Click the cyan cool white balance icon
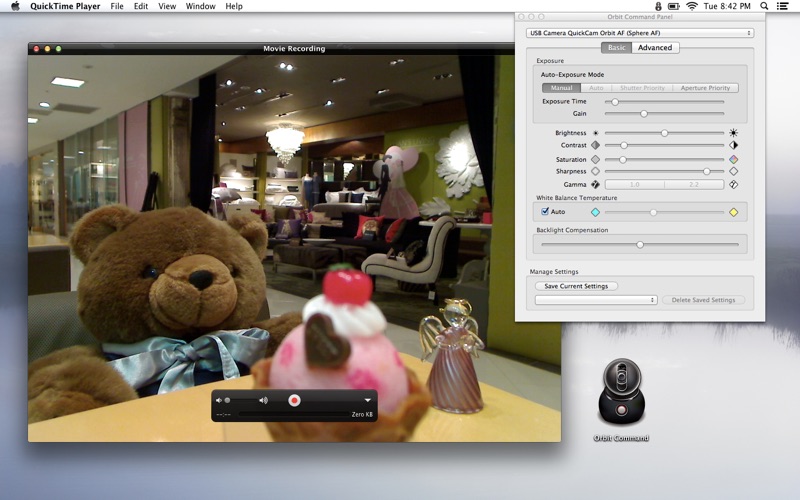 click(595, 212)
